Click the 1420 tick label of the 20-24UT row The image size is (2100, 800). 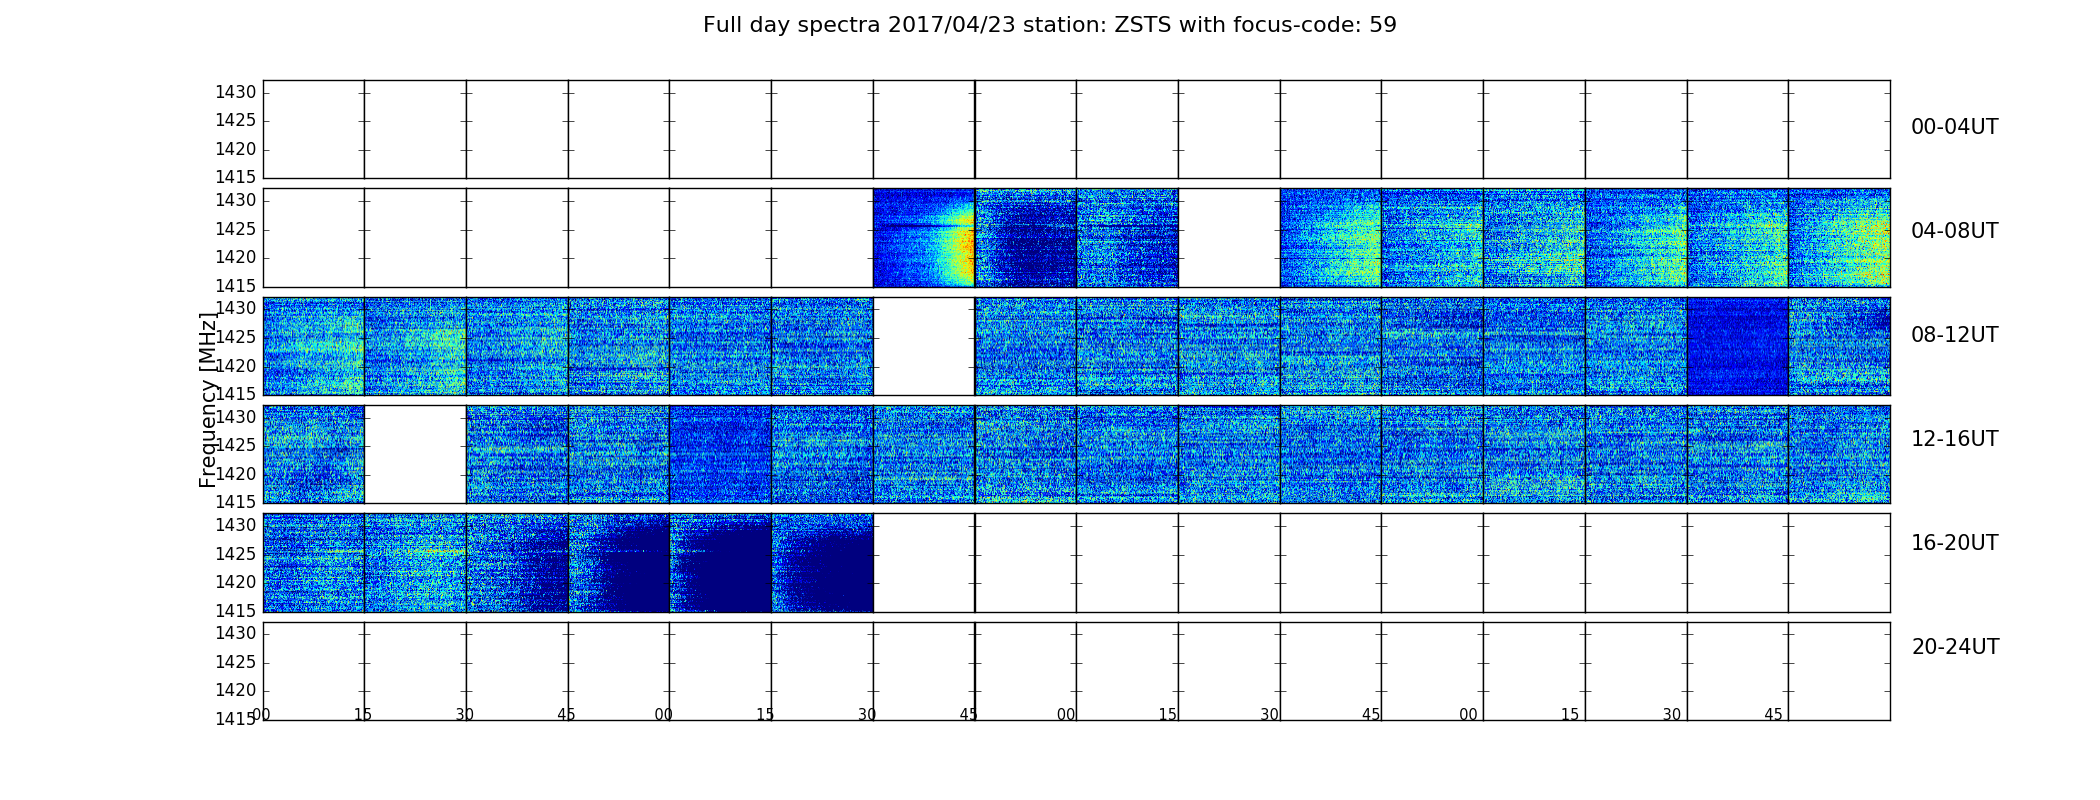click(236, 690)
